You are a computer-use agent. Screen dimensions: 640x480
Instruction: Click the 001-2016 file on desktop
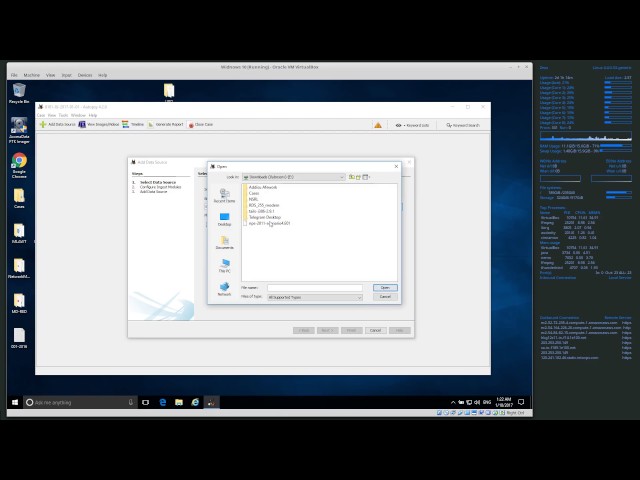(19, 338)
